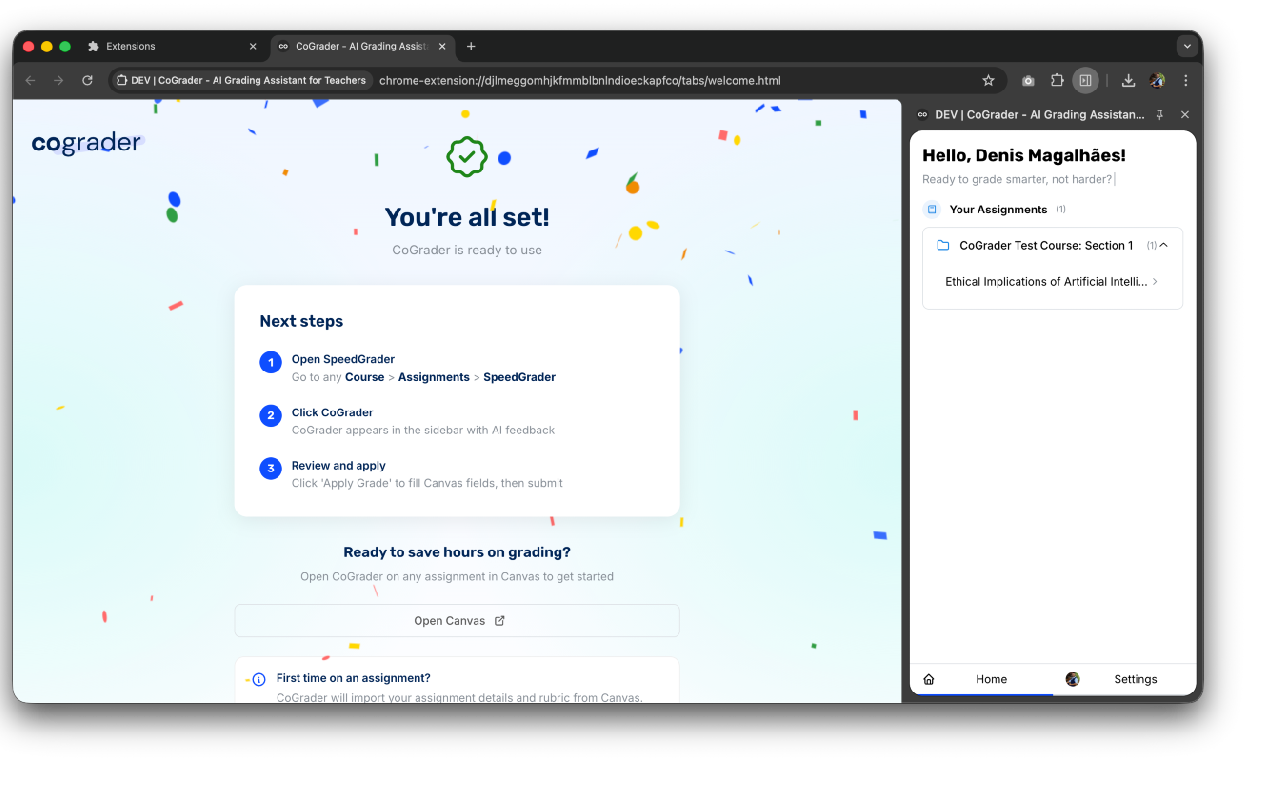Close the CoGrader side panel
The image size is (1280, 800).
(x=1185, y=115)
